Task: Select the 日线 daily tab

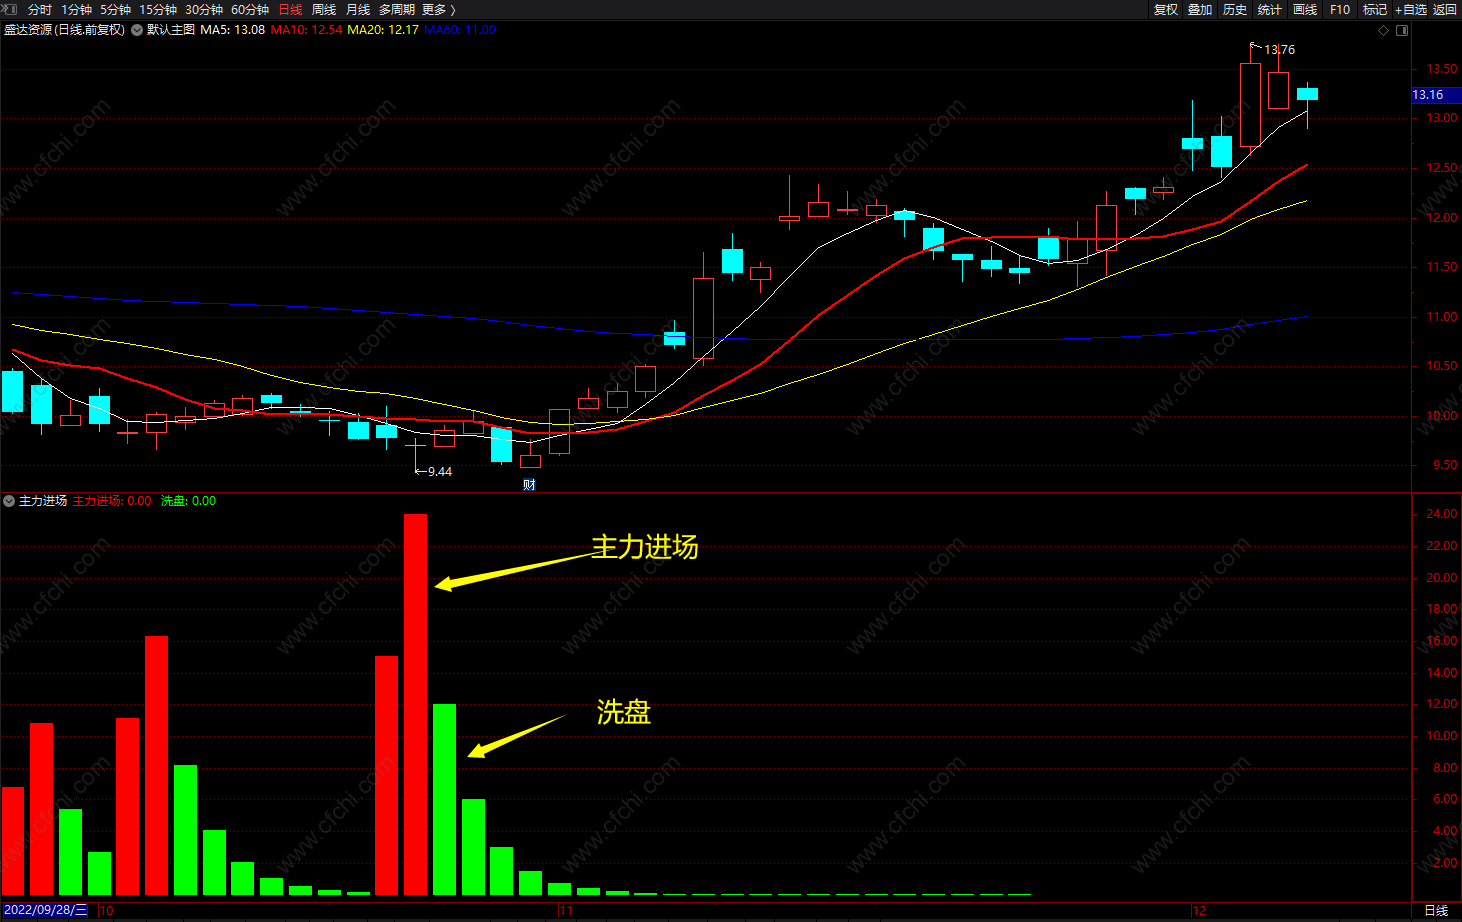Action: 290,9
